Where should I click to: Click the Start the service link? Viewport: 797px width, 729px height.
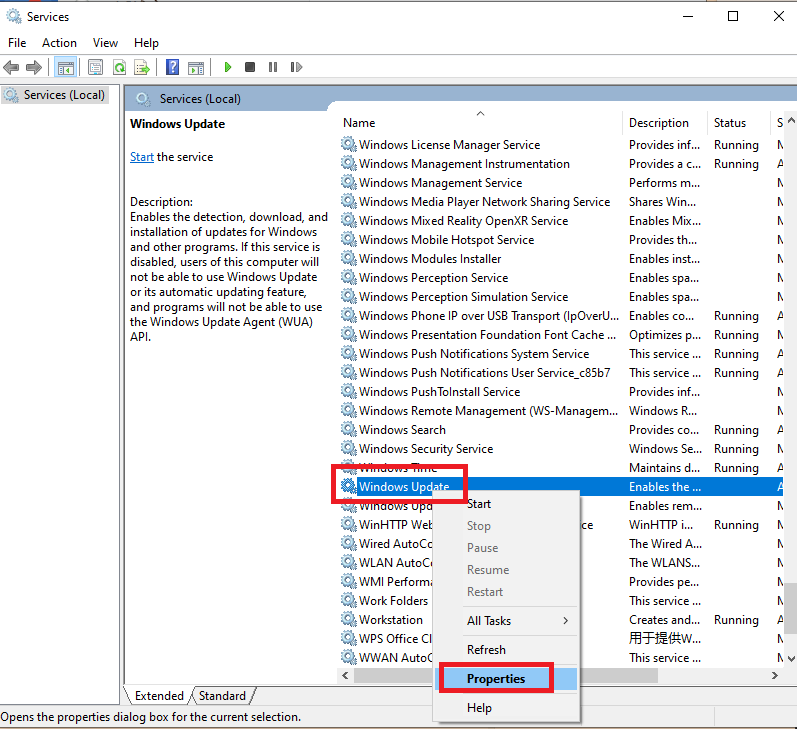coord(141,157)
